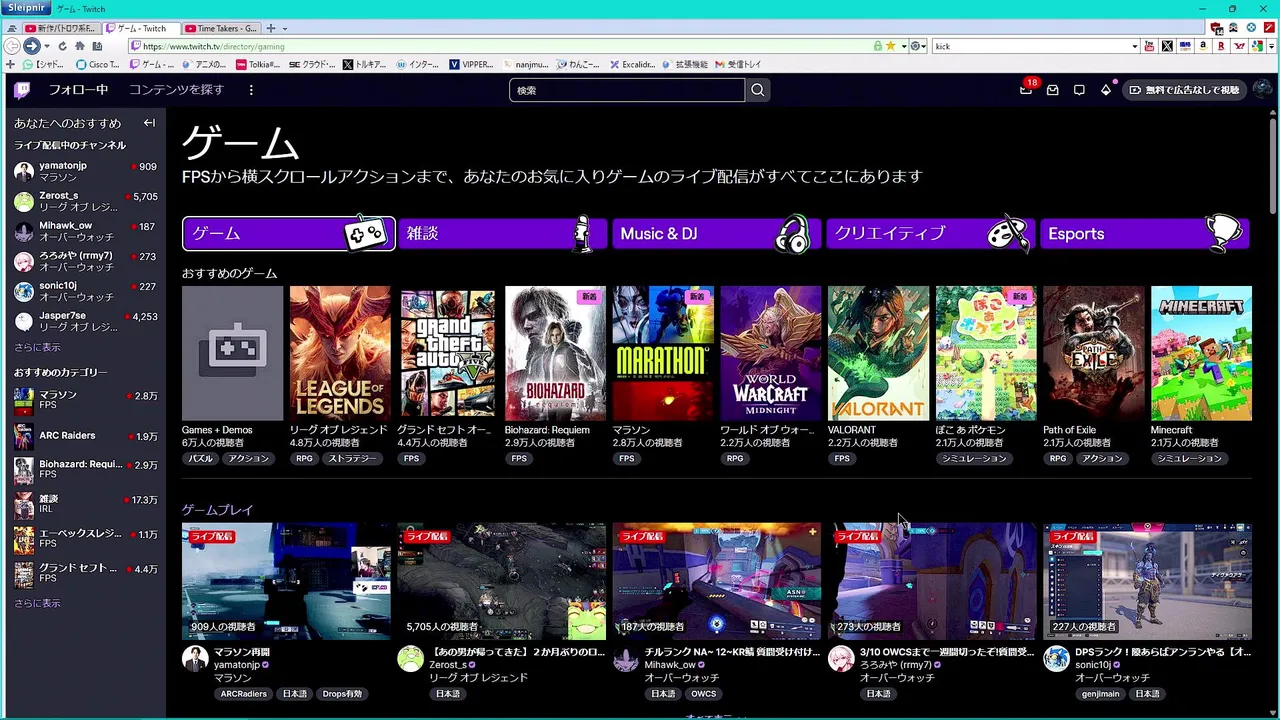Bookmark page with the star icon
The height and width of the screenshot is (720, 1280).
pos(890,46)
